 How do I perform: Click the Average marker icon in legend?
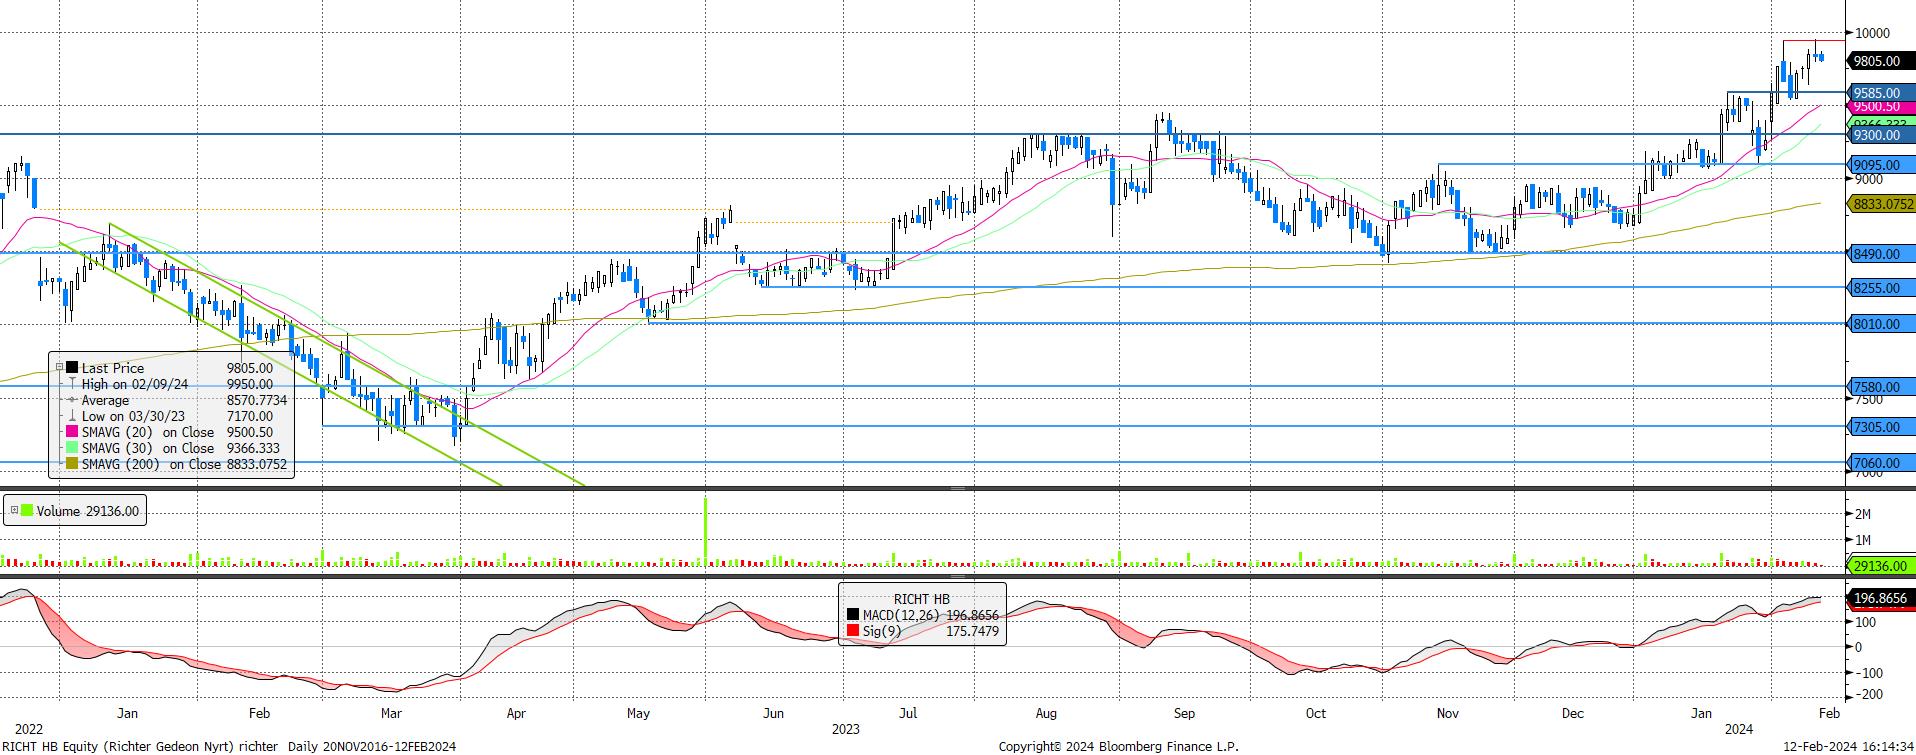click(73, 400)
